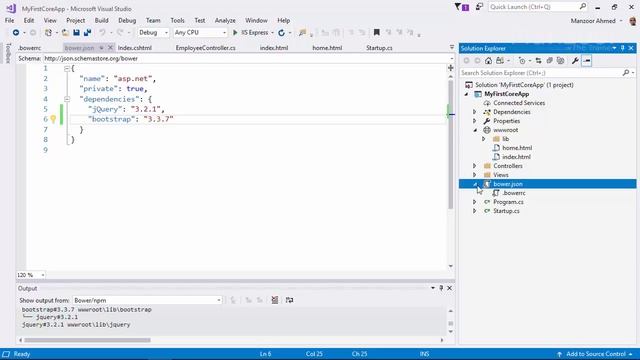Image resolution: width=640 pixels, height=360 pixels.
Task: Click the Show All Files icon
Action: pyautogui.click(x=560, y=61)
